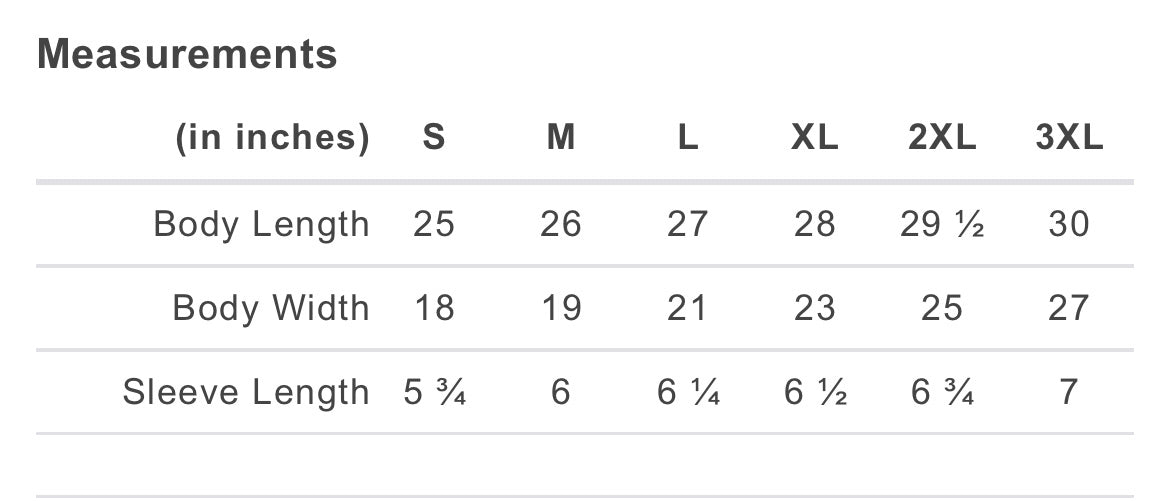Click the Sleeve Length row label
Image resolution: width=1170 pixels, height=501 pixels.
point(246,392)
